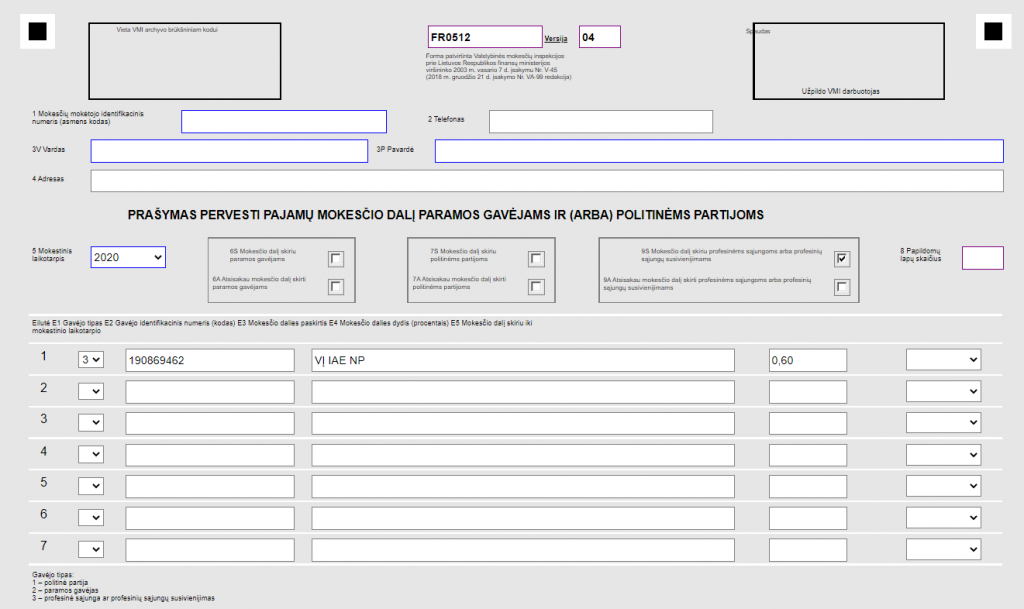The width and height of the screenshot is (1024, 609).
Task: Open row 2 Gavėjo tipas dropdown
Action: tap(91, 391)
